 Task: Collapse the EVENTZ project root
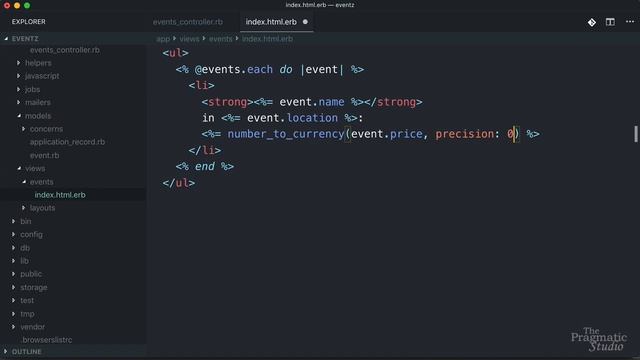(x=6, y=39)
